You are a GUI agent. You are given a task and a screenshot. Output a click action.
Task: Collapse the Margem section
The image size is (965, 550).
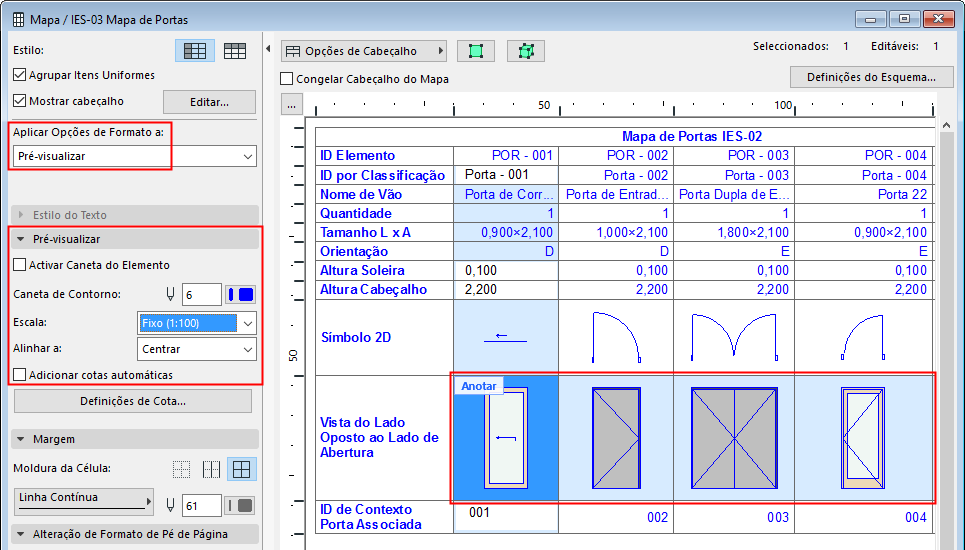[22, 439]
